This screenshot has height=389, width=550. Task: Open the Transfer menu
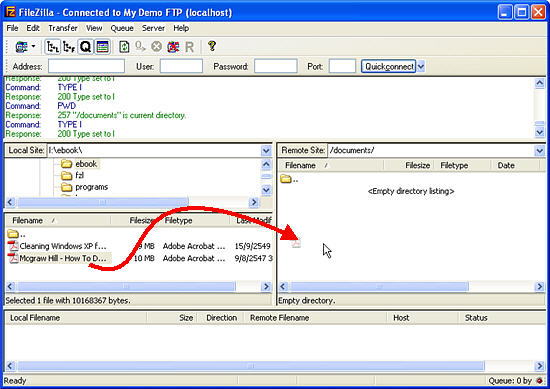(63, 28)
